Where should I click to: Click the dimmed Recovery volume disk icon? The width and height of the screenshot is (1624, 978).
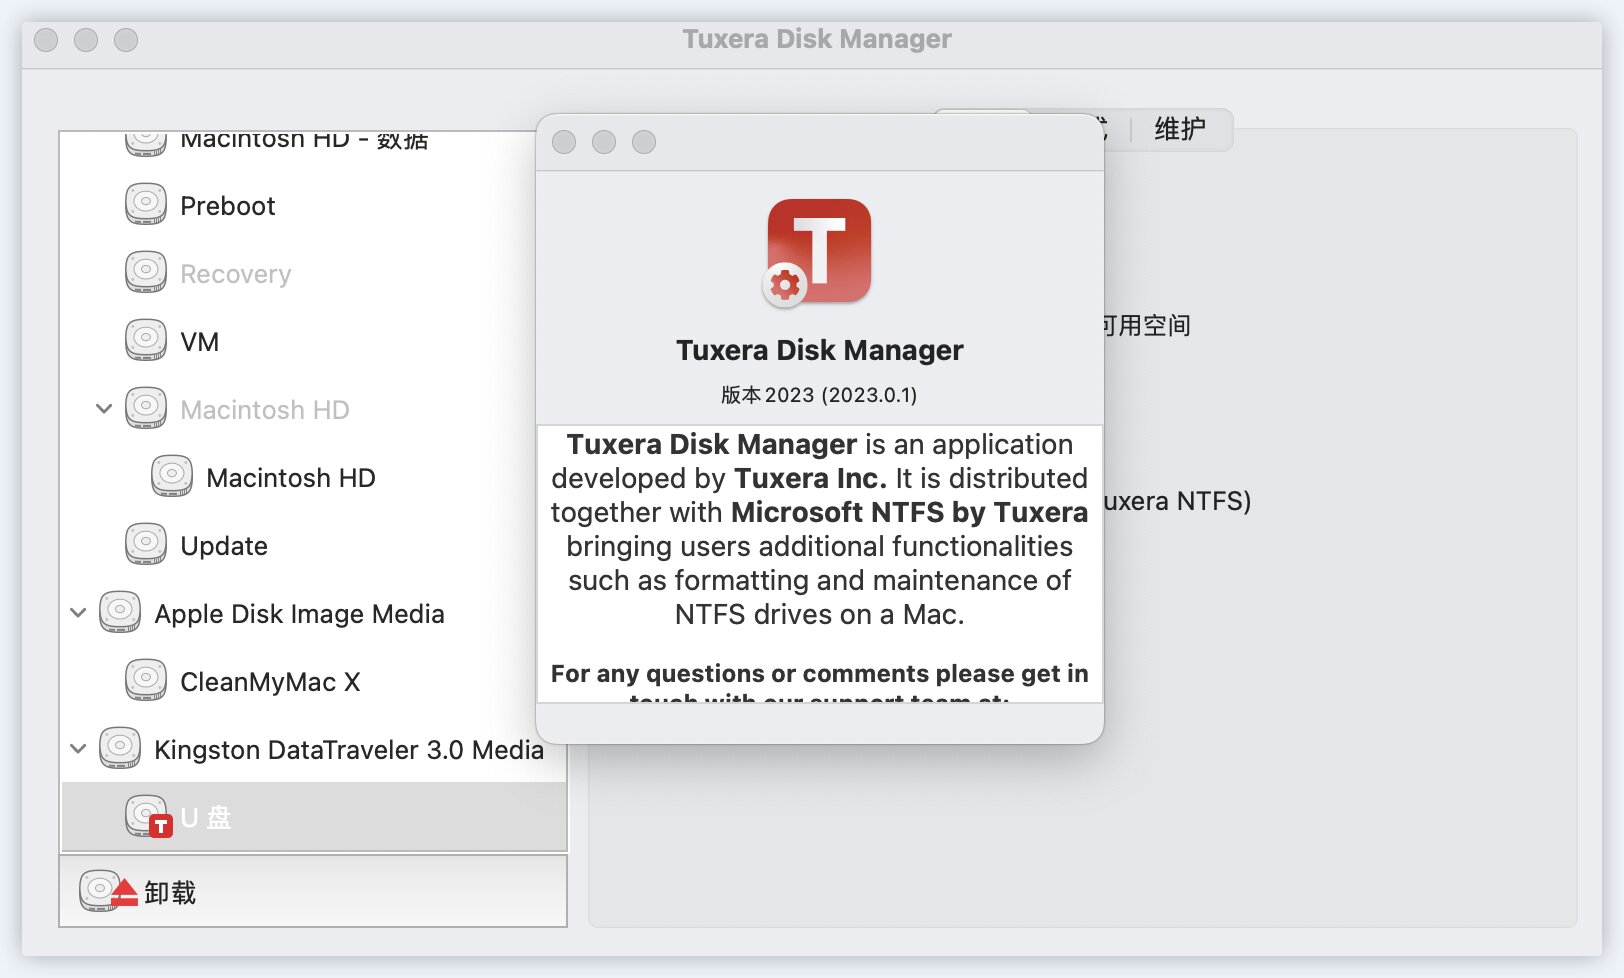tap(146, 271)
